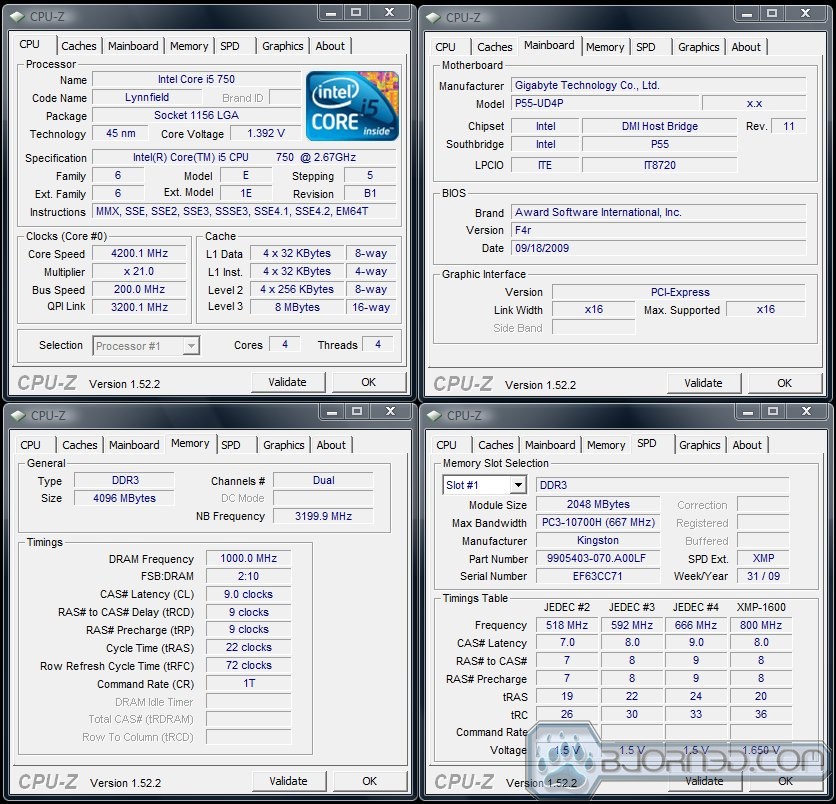Click the DRAM Frequency 1000.0 MHz value
Screen dimensions: 836x804
tap(248, 558)
